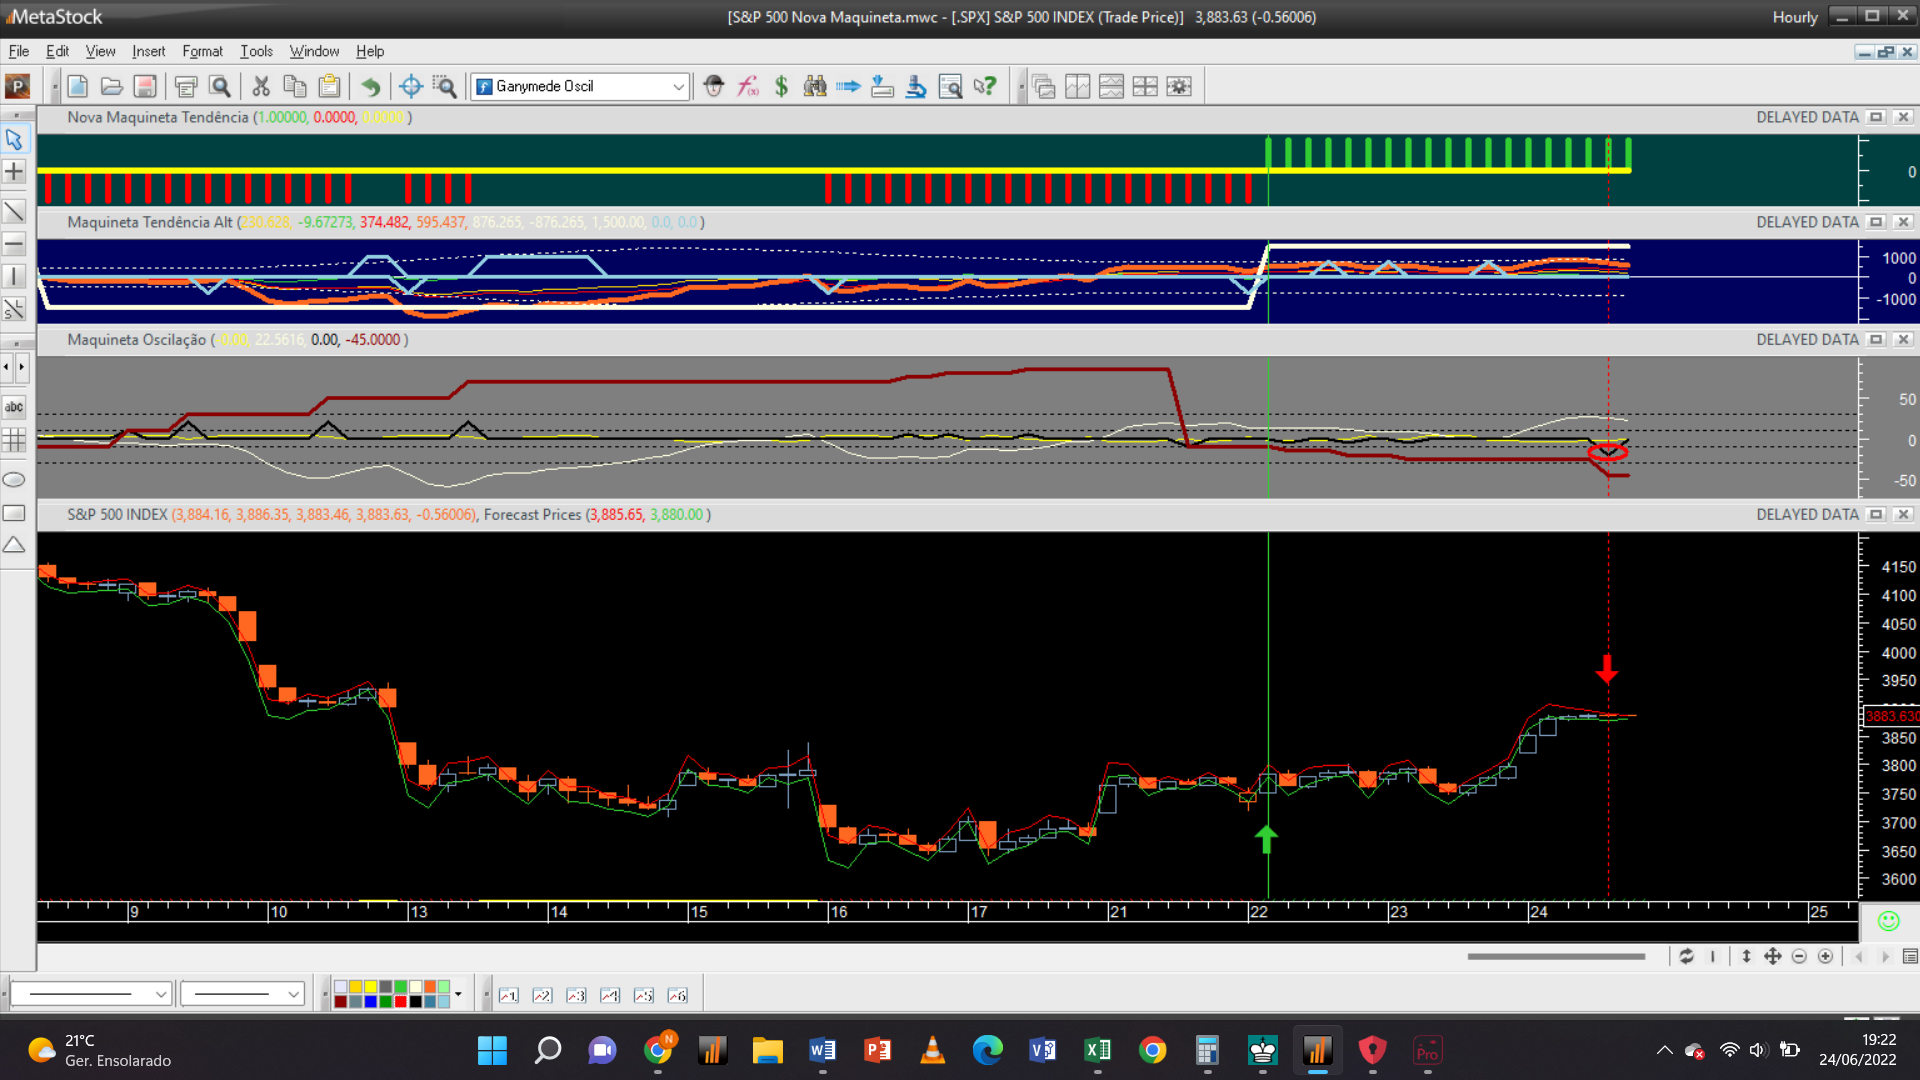Open The Explorer binoculars icon

point(815,87)
